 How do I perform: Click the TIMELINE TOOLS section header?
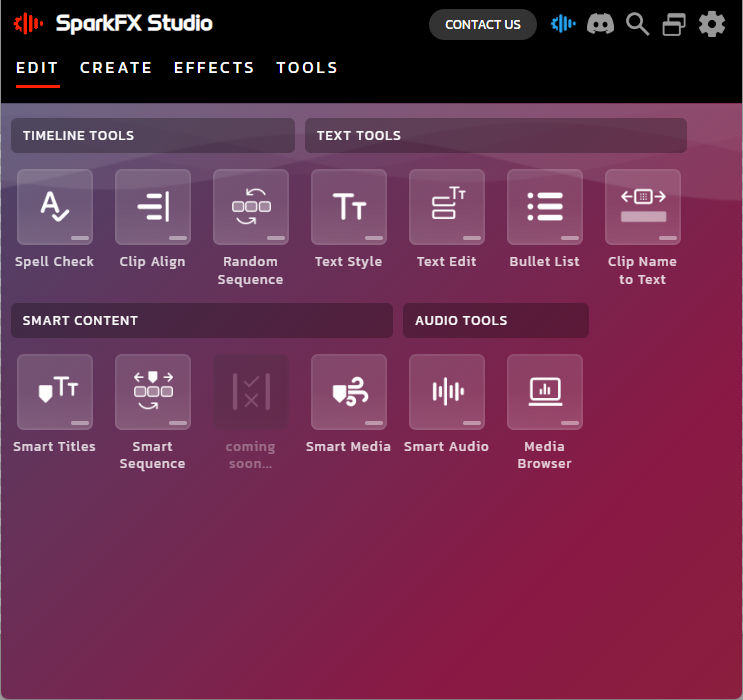(153, 136)
